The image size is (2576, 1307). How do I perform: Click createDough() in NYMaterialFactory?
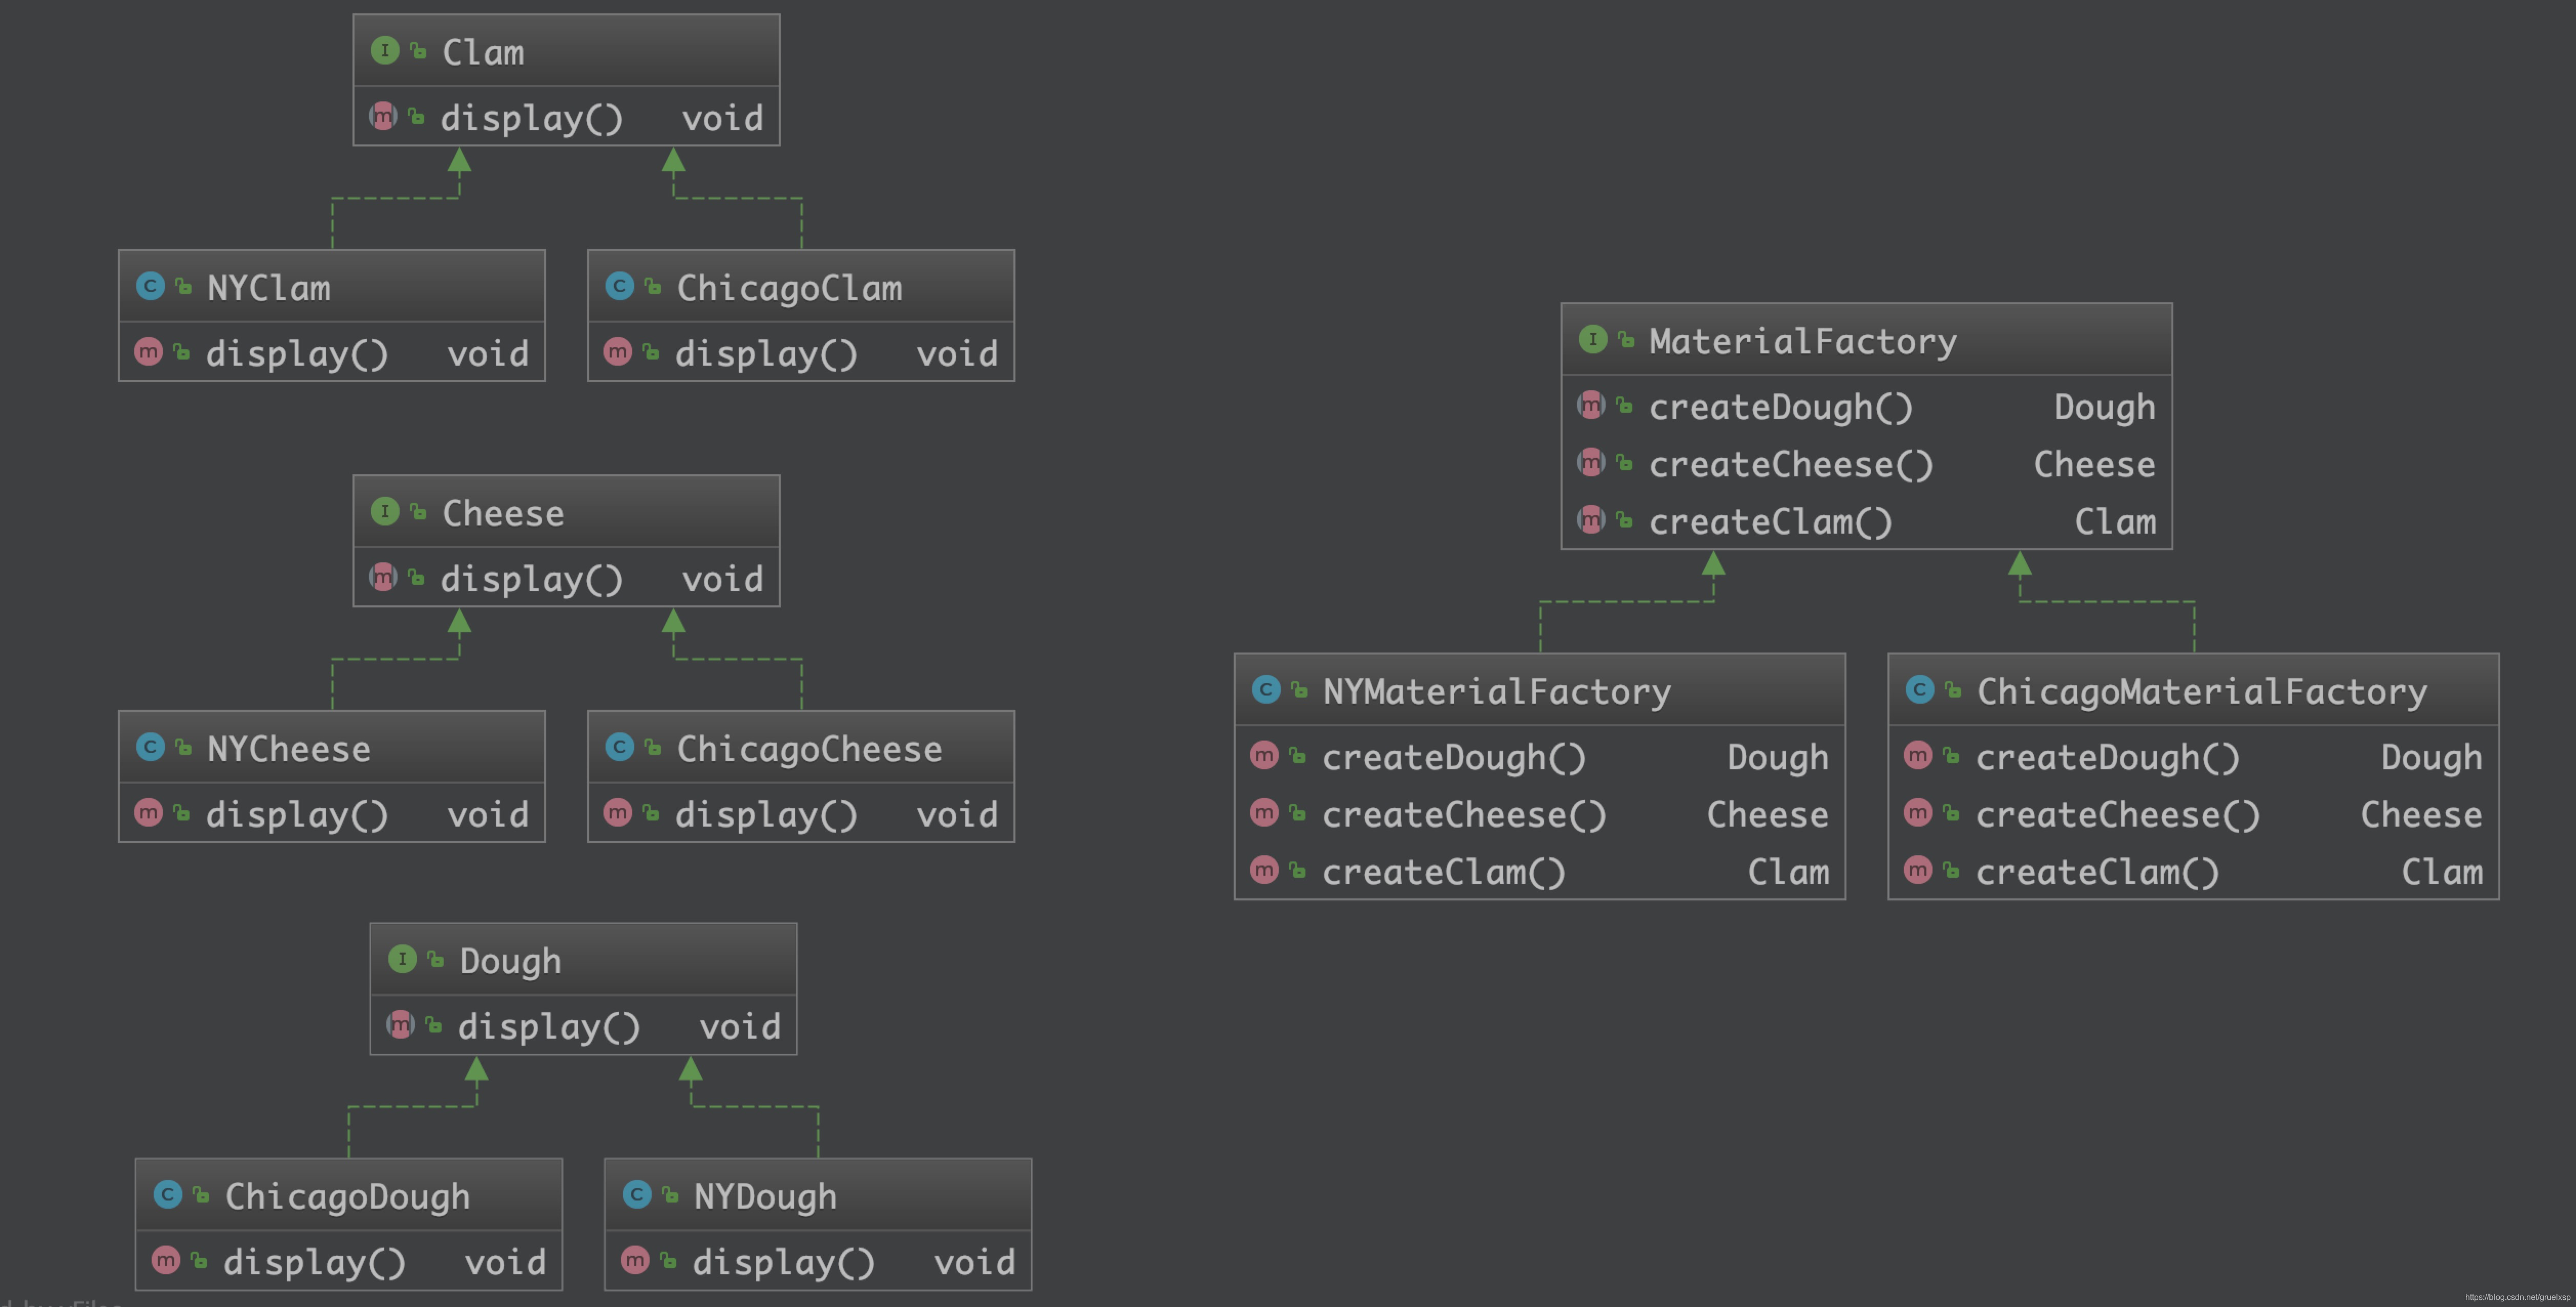click(1454, 758)
